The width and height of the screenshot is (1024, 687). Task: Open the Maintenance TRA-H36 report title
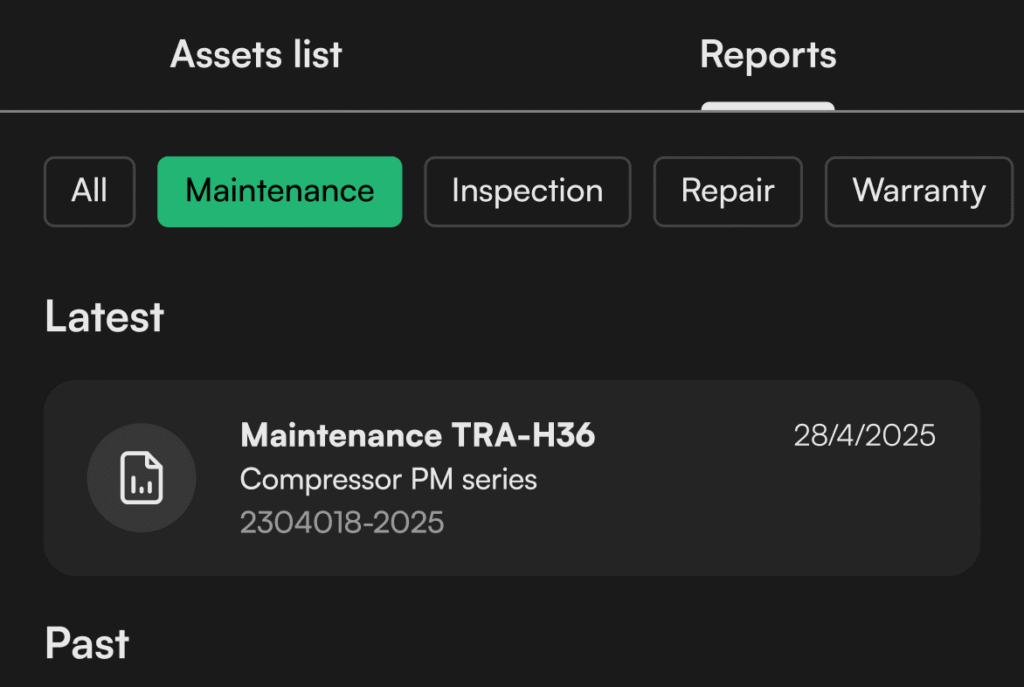417,435
